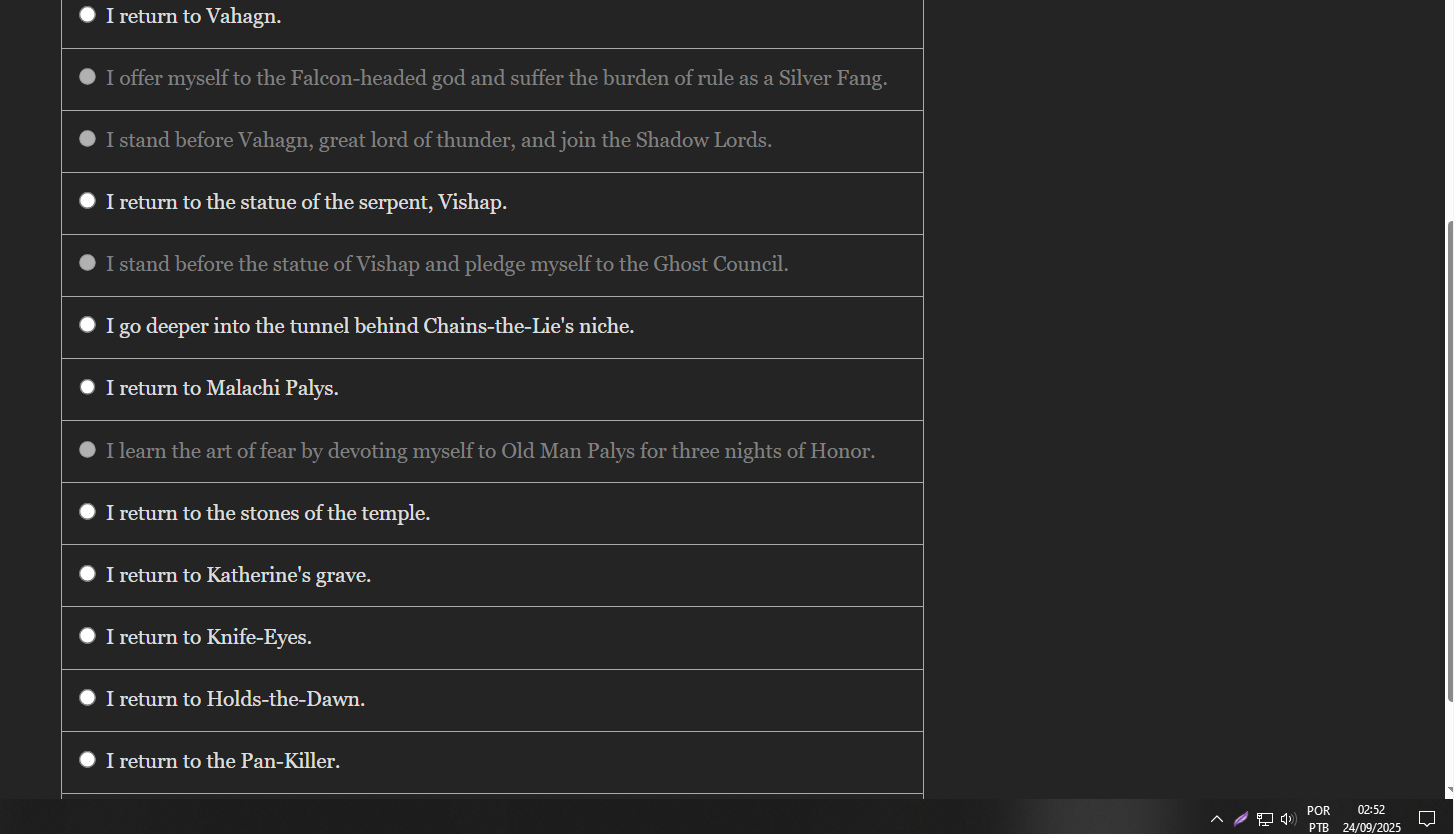The width and height of the screenshot is (1454, 834).
Task: Click the greyed-out Silver Fang option text
Action: (x=496, y=78)
